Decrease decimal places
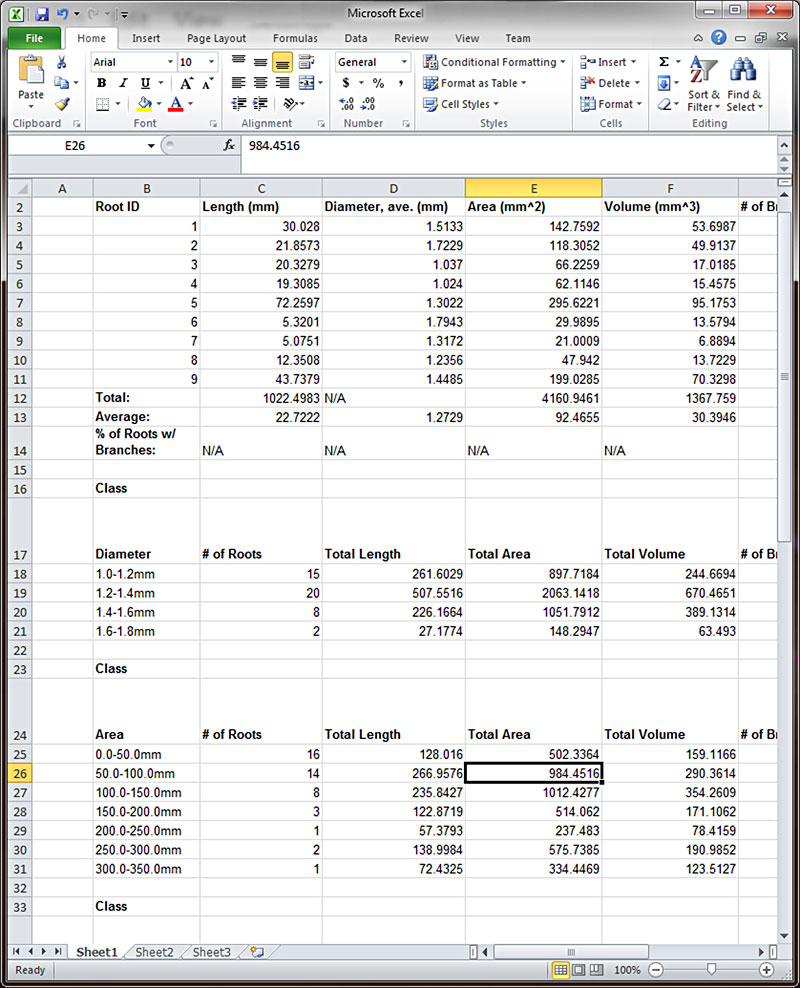Viewport: 800px width, 988px height. point(369,103)
